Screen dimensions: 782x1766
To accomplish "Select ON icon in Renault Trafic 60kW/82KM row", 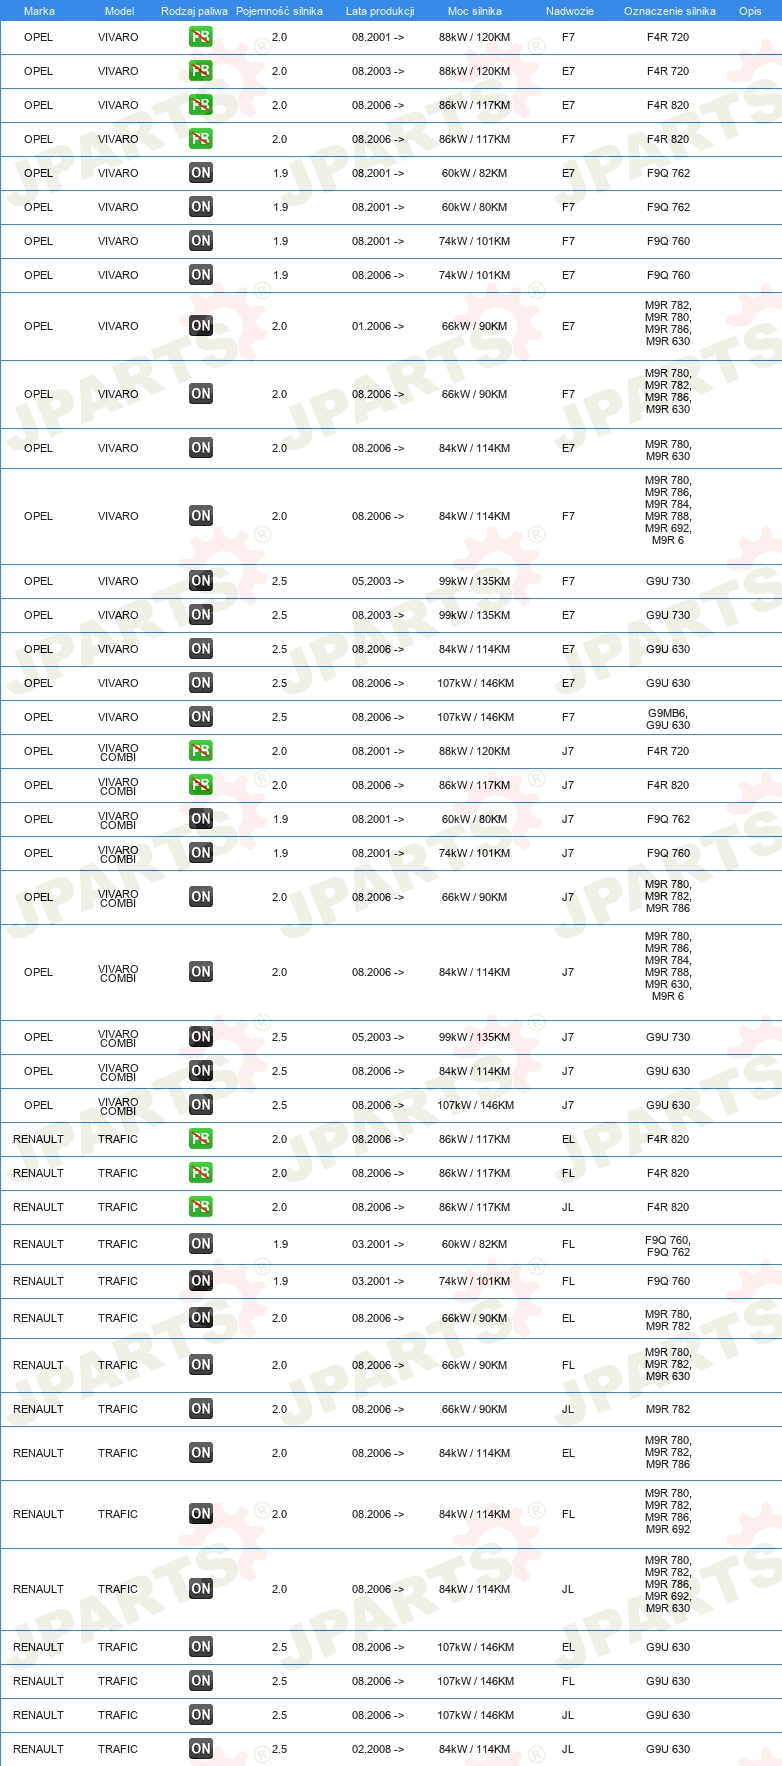I will pos(201,1244).
